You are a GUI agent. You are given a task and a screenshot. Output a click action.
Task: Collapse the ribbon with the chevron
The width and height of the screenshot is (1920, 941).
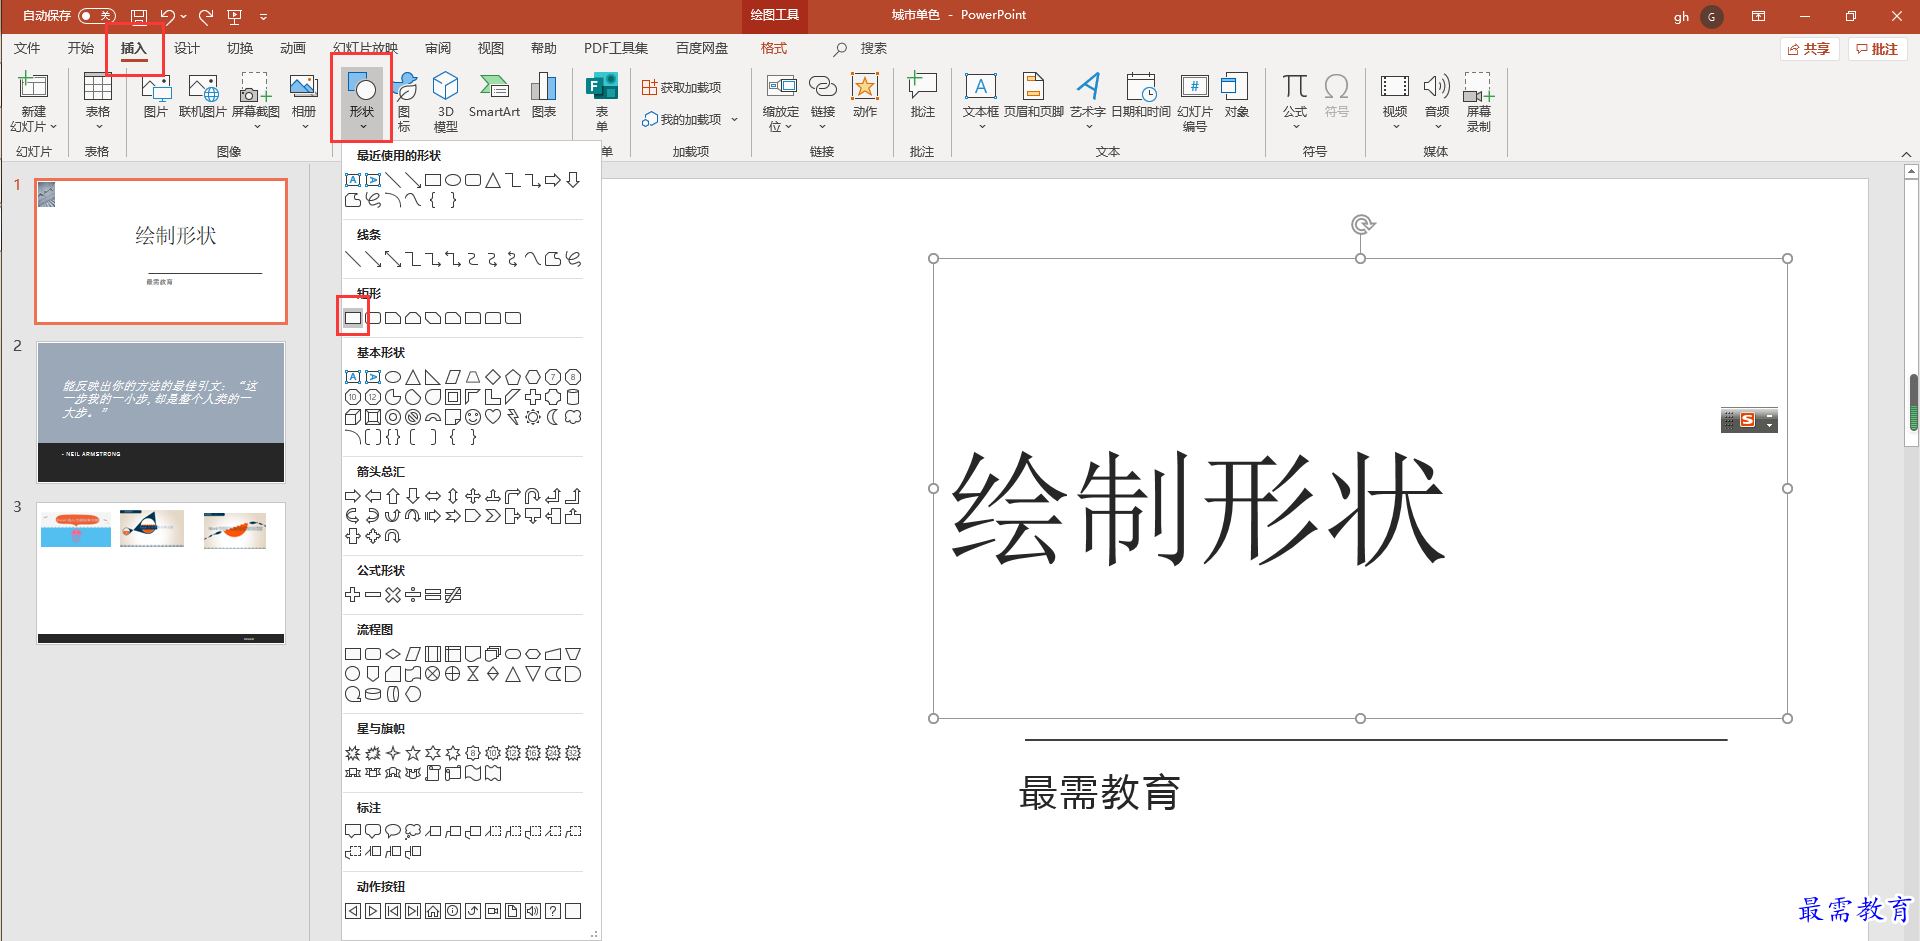pos(1906,154)
